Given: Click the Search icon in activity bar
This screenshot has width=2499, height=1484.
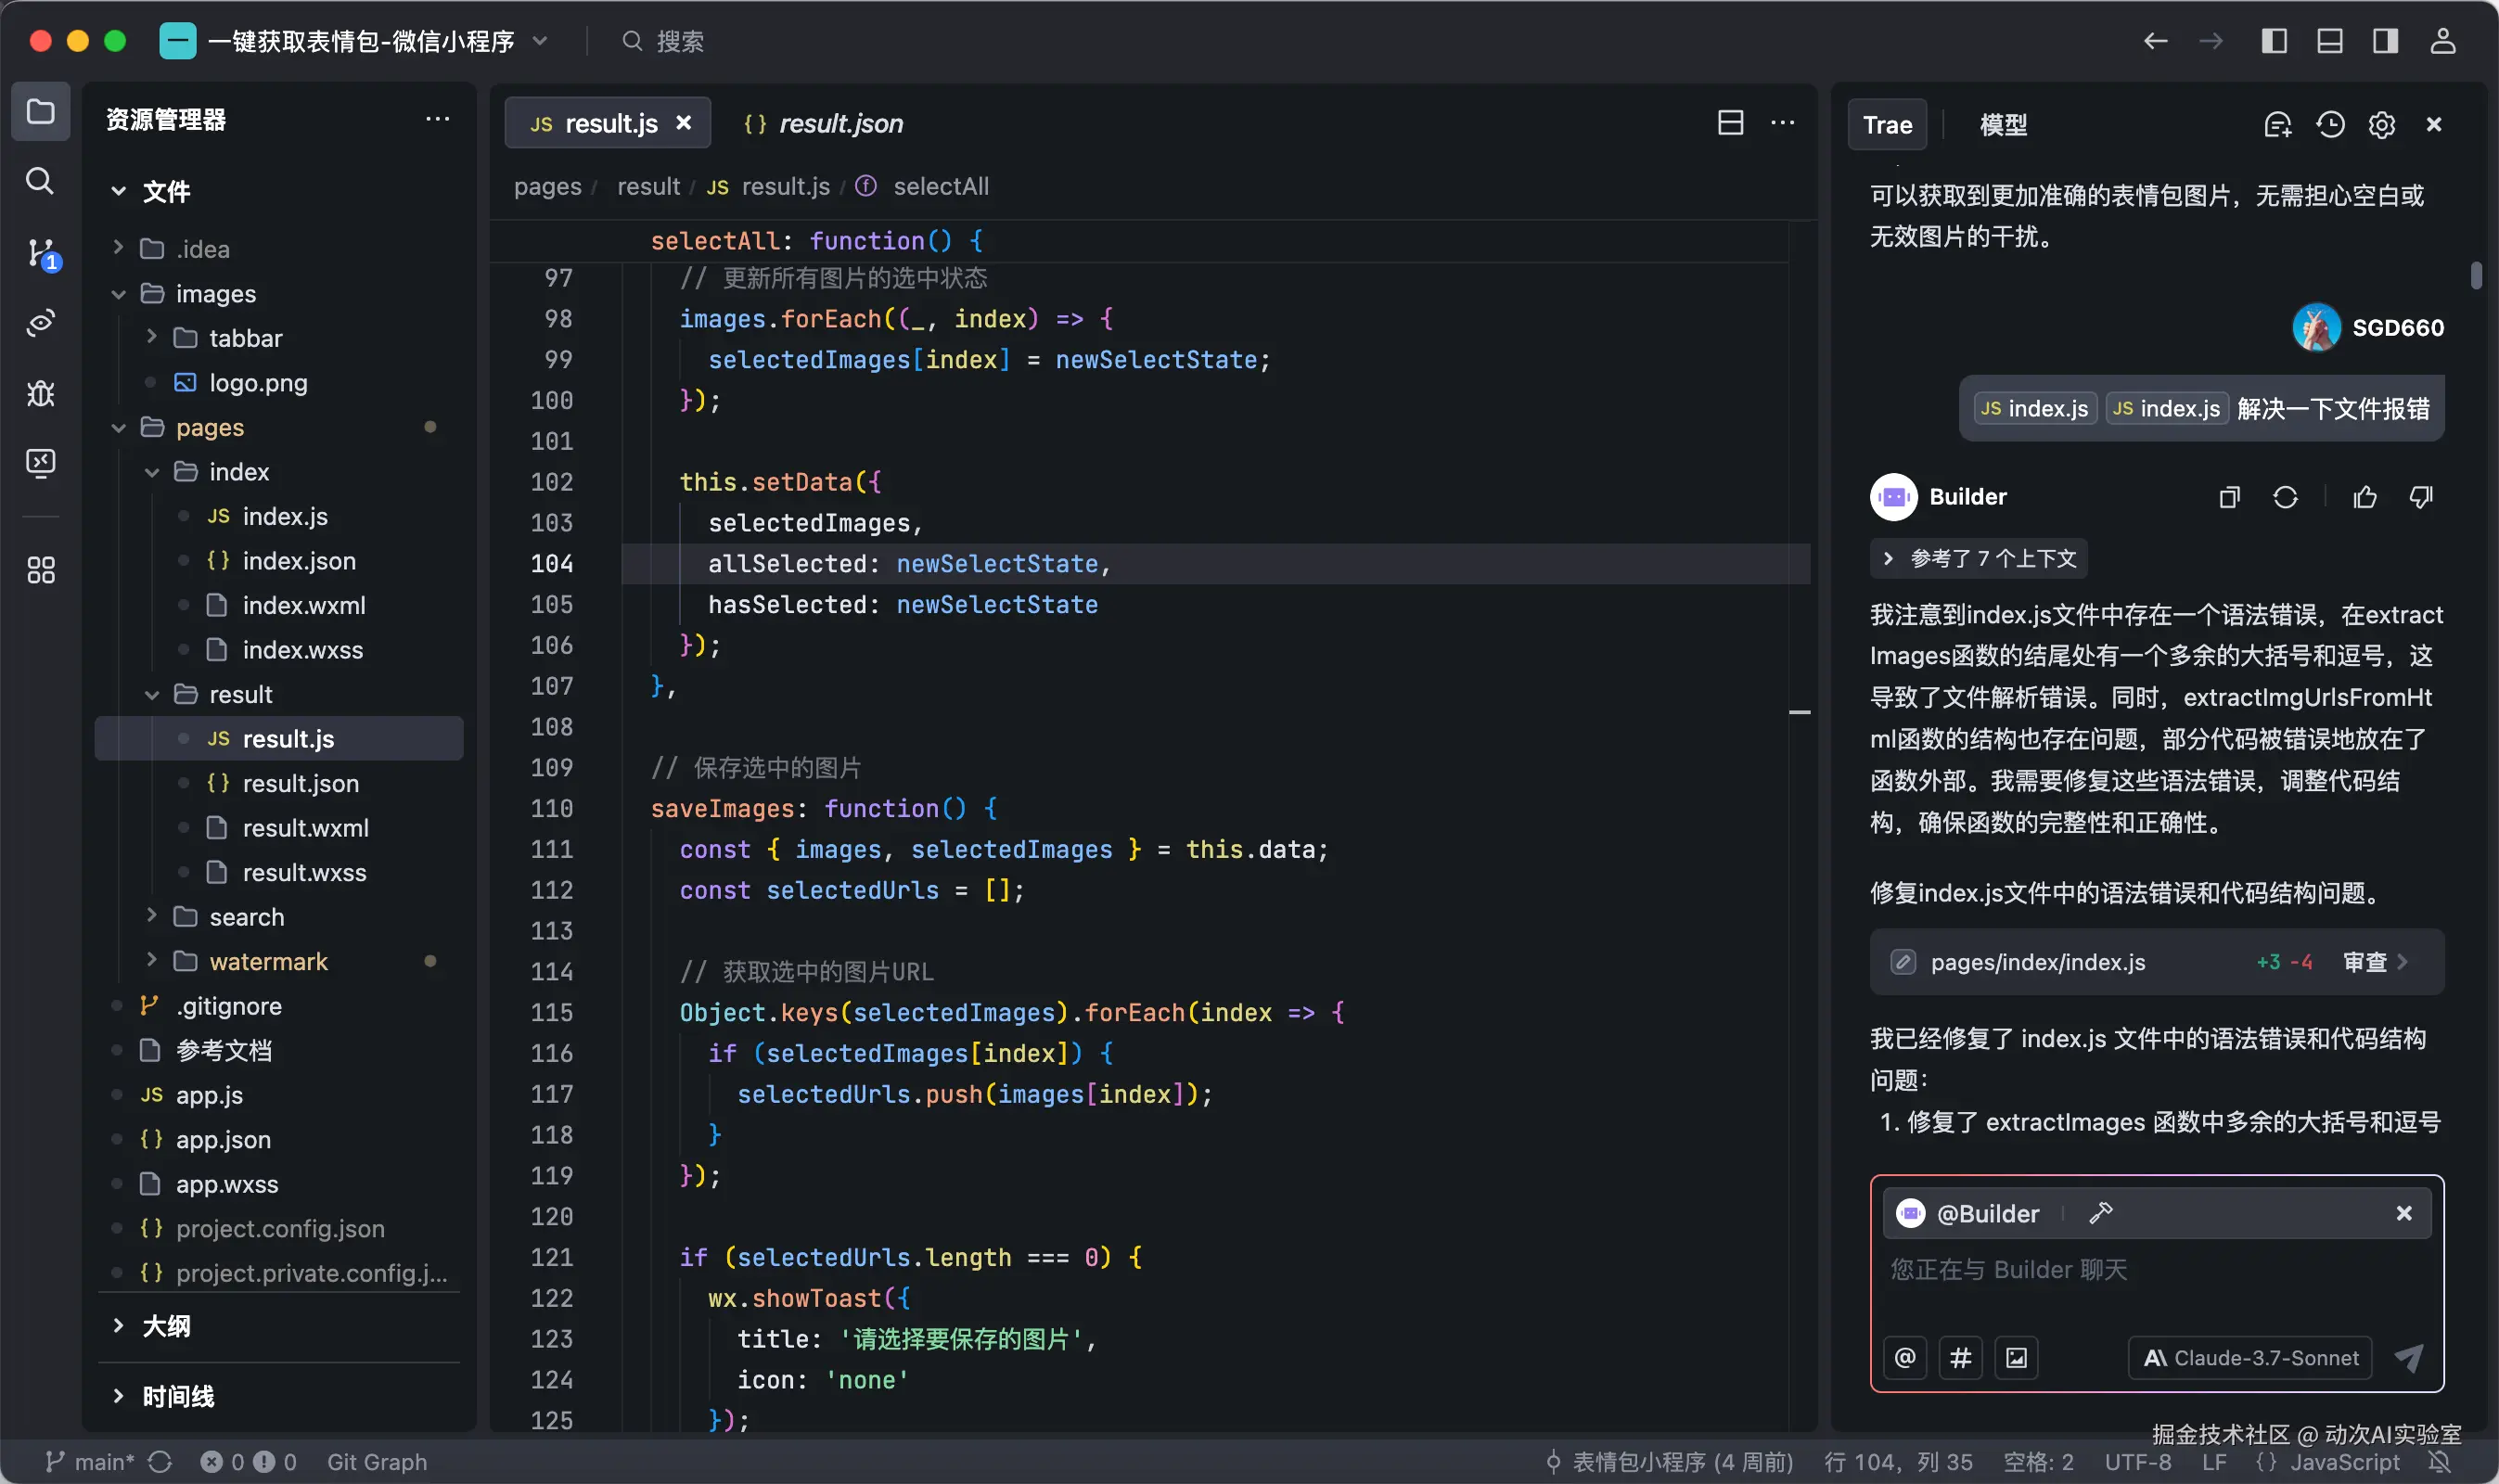Looking at the screenshot, I should click(x=40, y=181).
